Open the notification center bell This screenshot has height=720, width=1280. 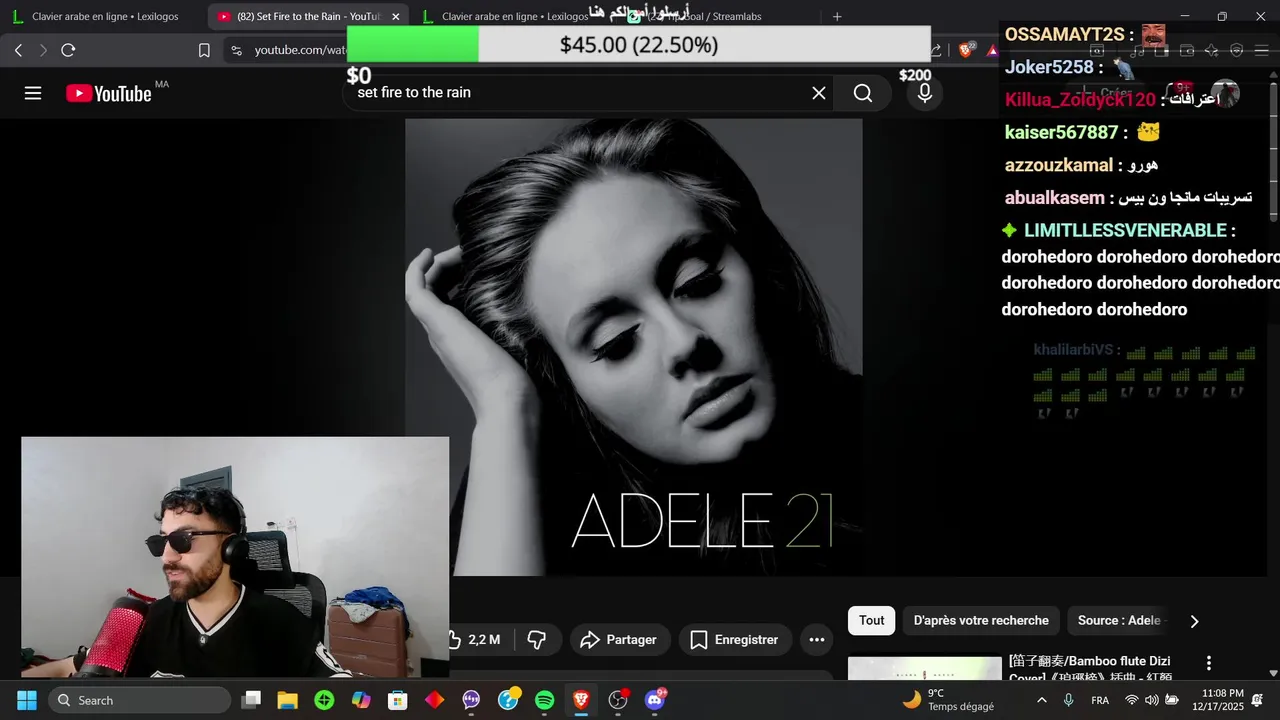pos(1258,700)
